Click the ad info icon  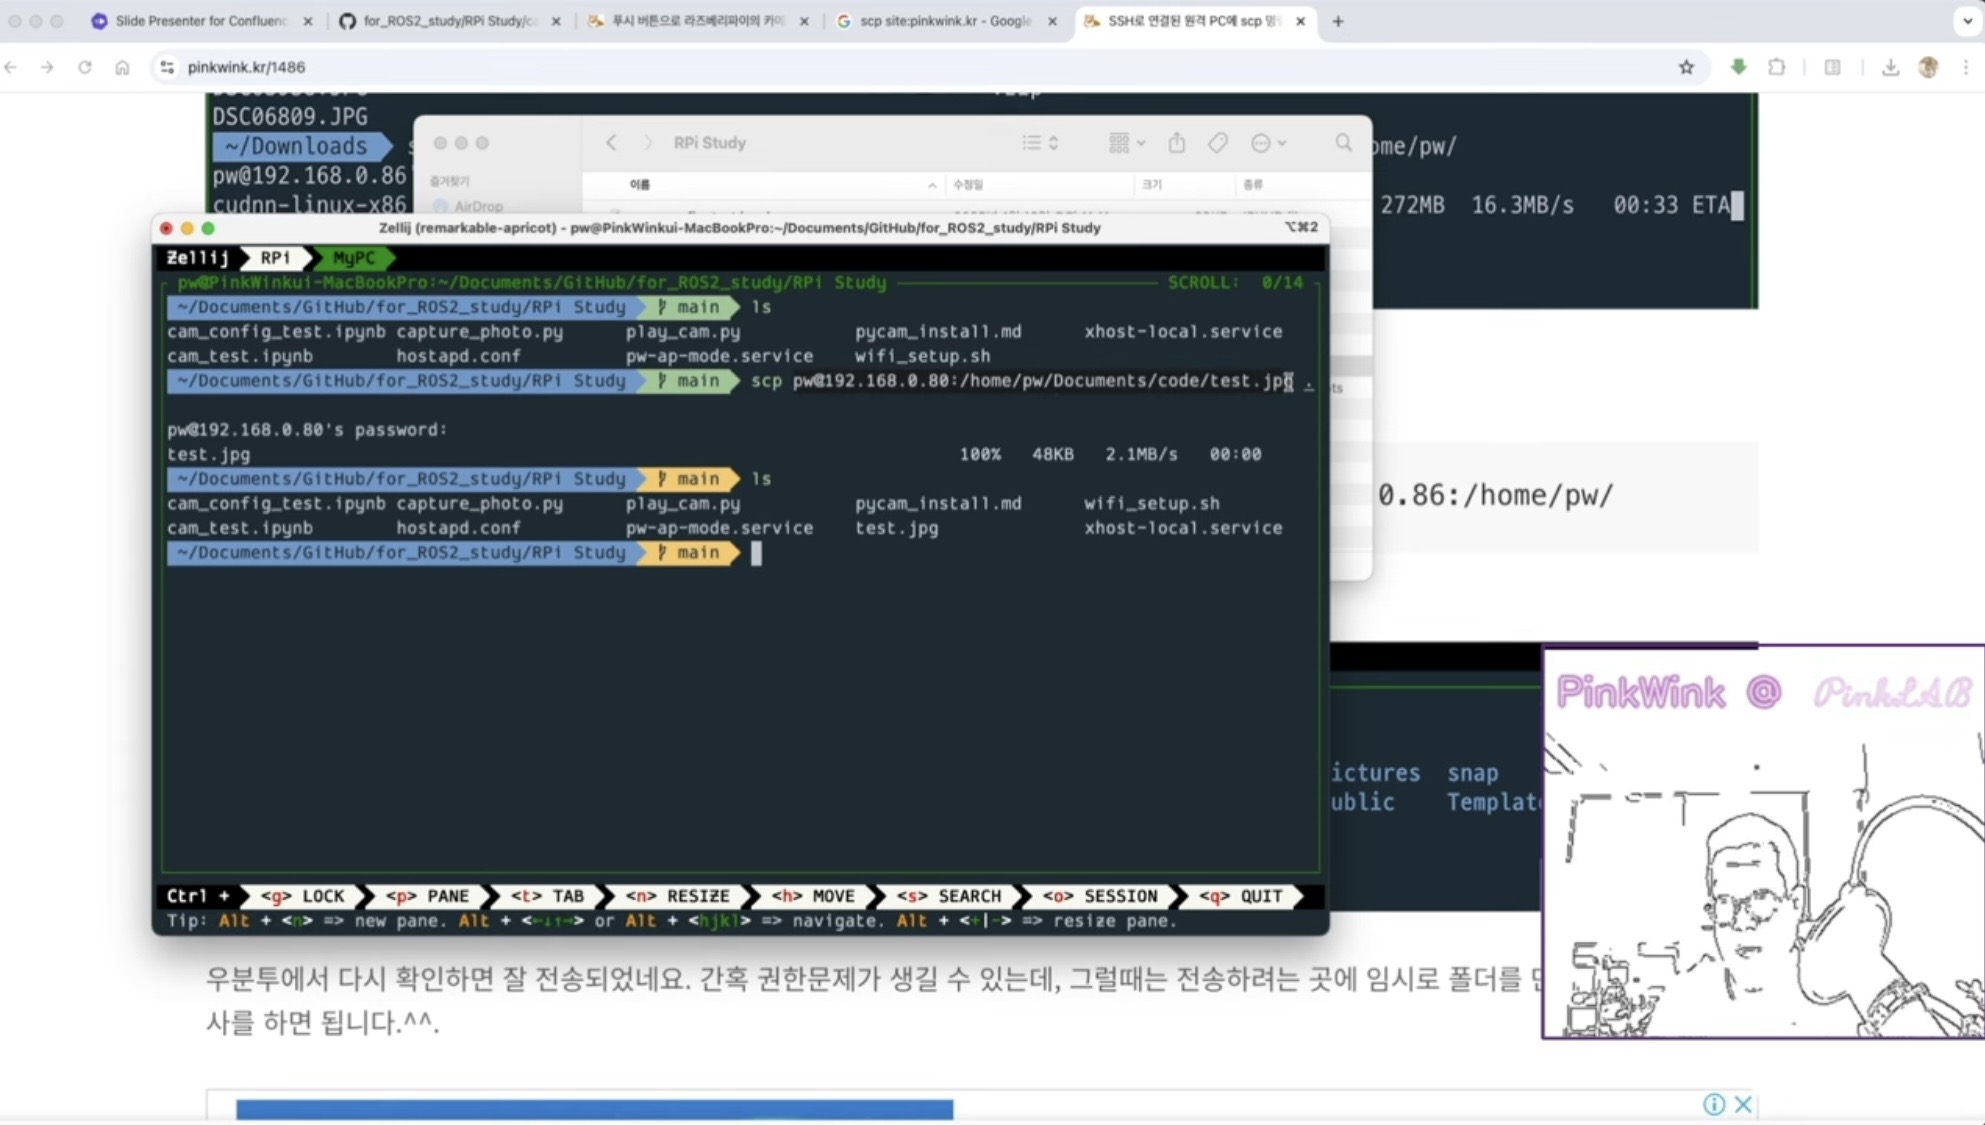click(1713, 1104)
